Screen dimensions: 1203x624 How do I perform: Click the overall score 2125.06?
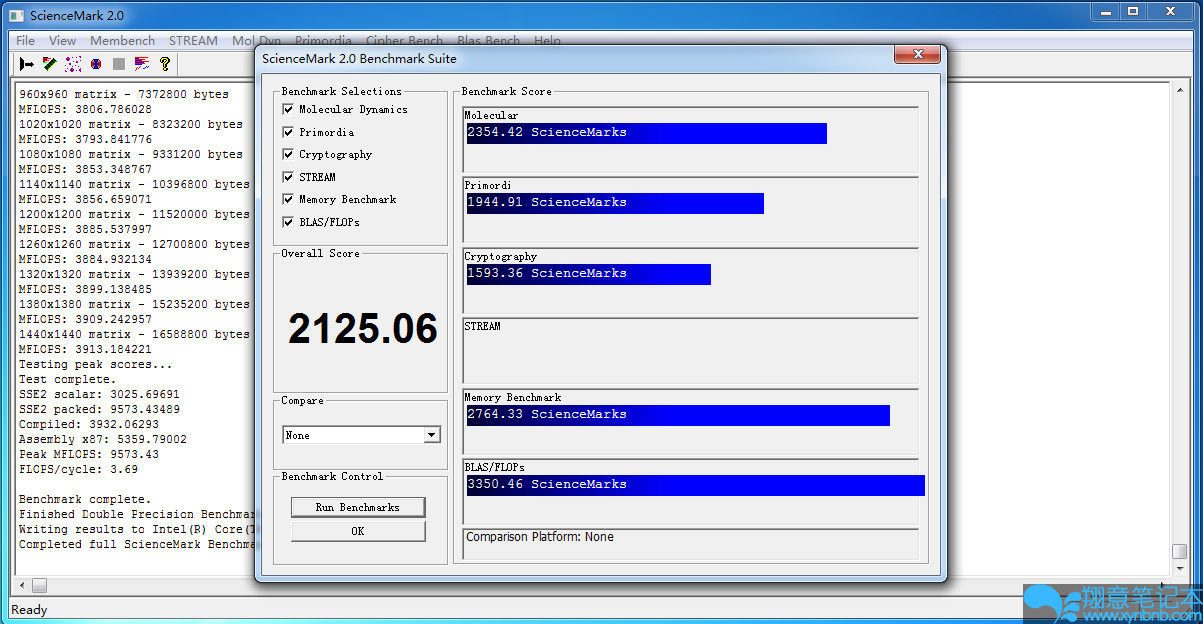point(363,328)
